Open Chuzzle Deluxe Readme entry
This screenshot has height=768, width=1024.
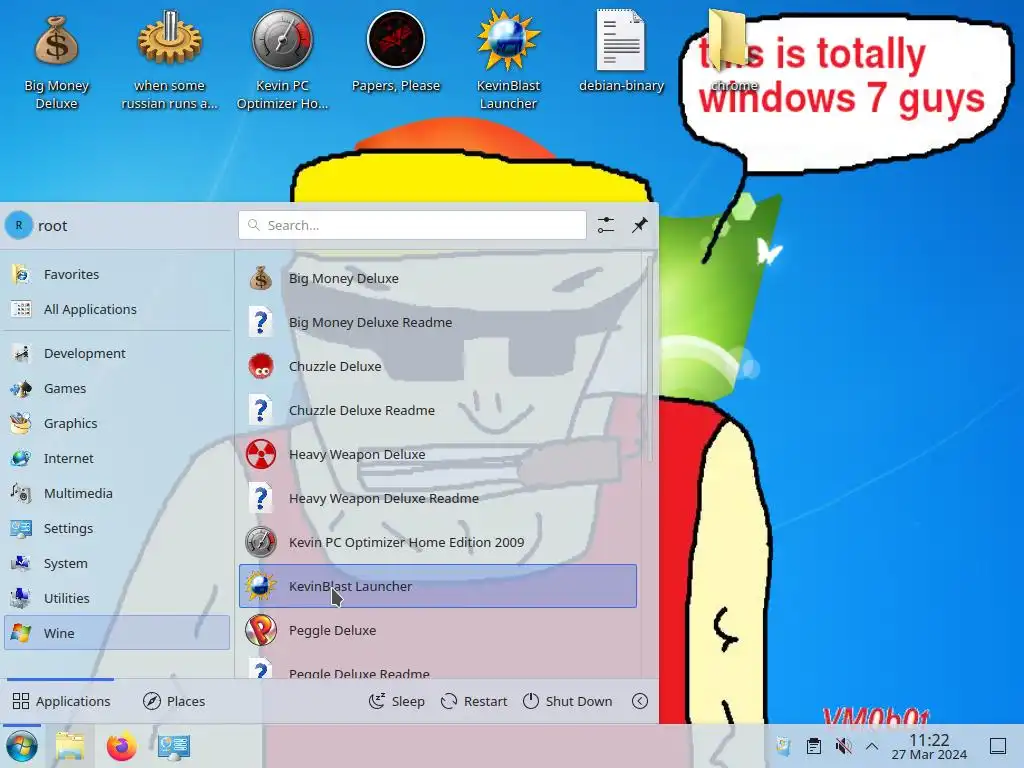click(438, 410)
